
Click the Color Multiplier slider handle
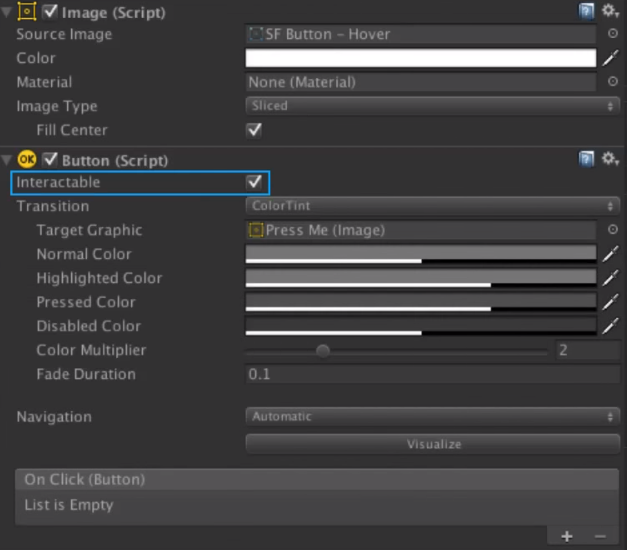pos(323,351)
